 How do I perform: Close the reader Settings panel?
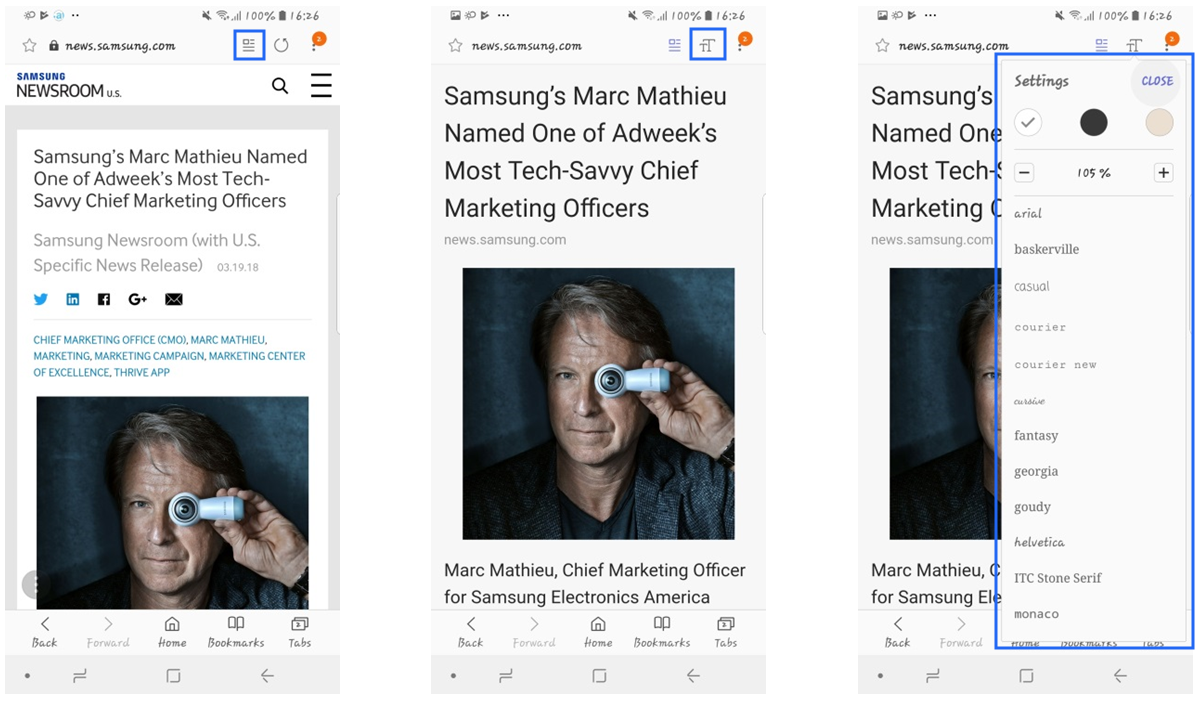coord(1157,81)
